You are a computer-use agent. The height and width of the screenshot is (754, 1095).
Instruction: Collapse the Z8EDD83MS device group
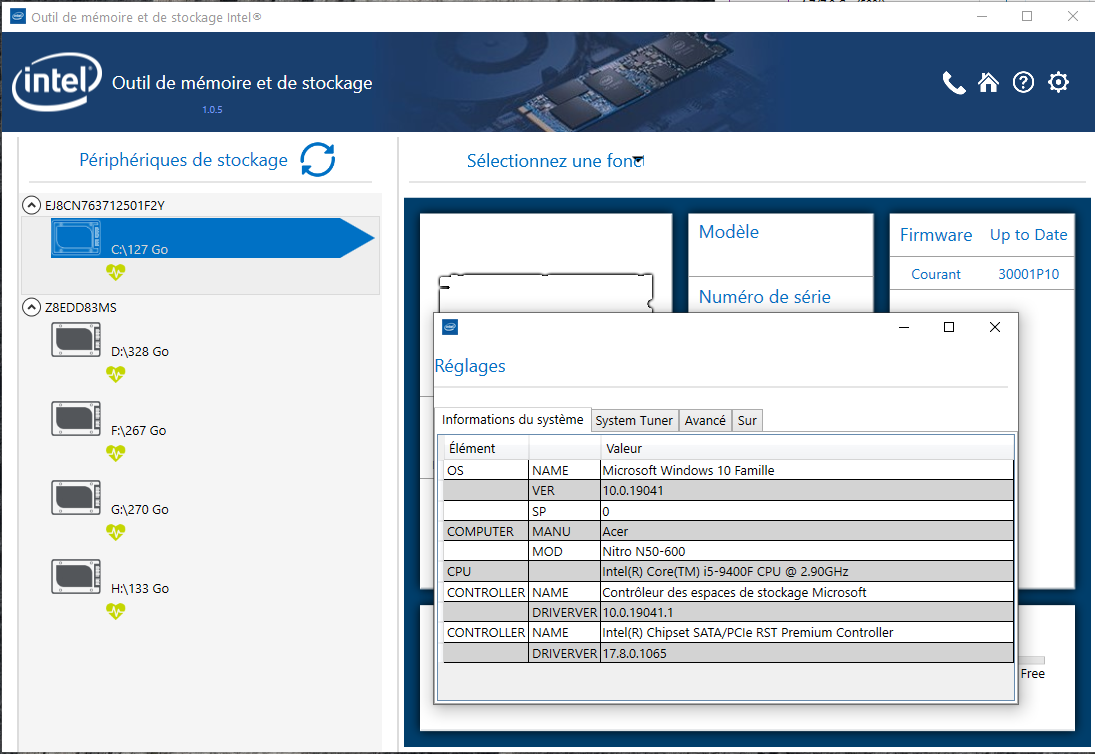click(x=30, y=308)
